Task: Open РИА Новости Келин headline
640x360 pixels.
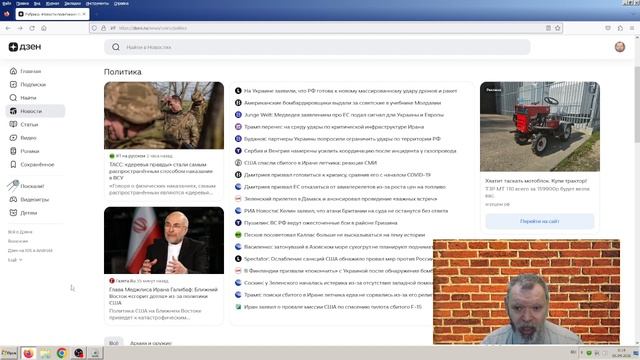Action: (x=346, y=211)
